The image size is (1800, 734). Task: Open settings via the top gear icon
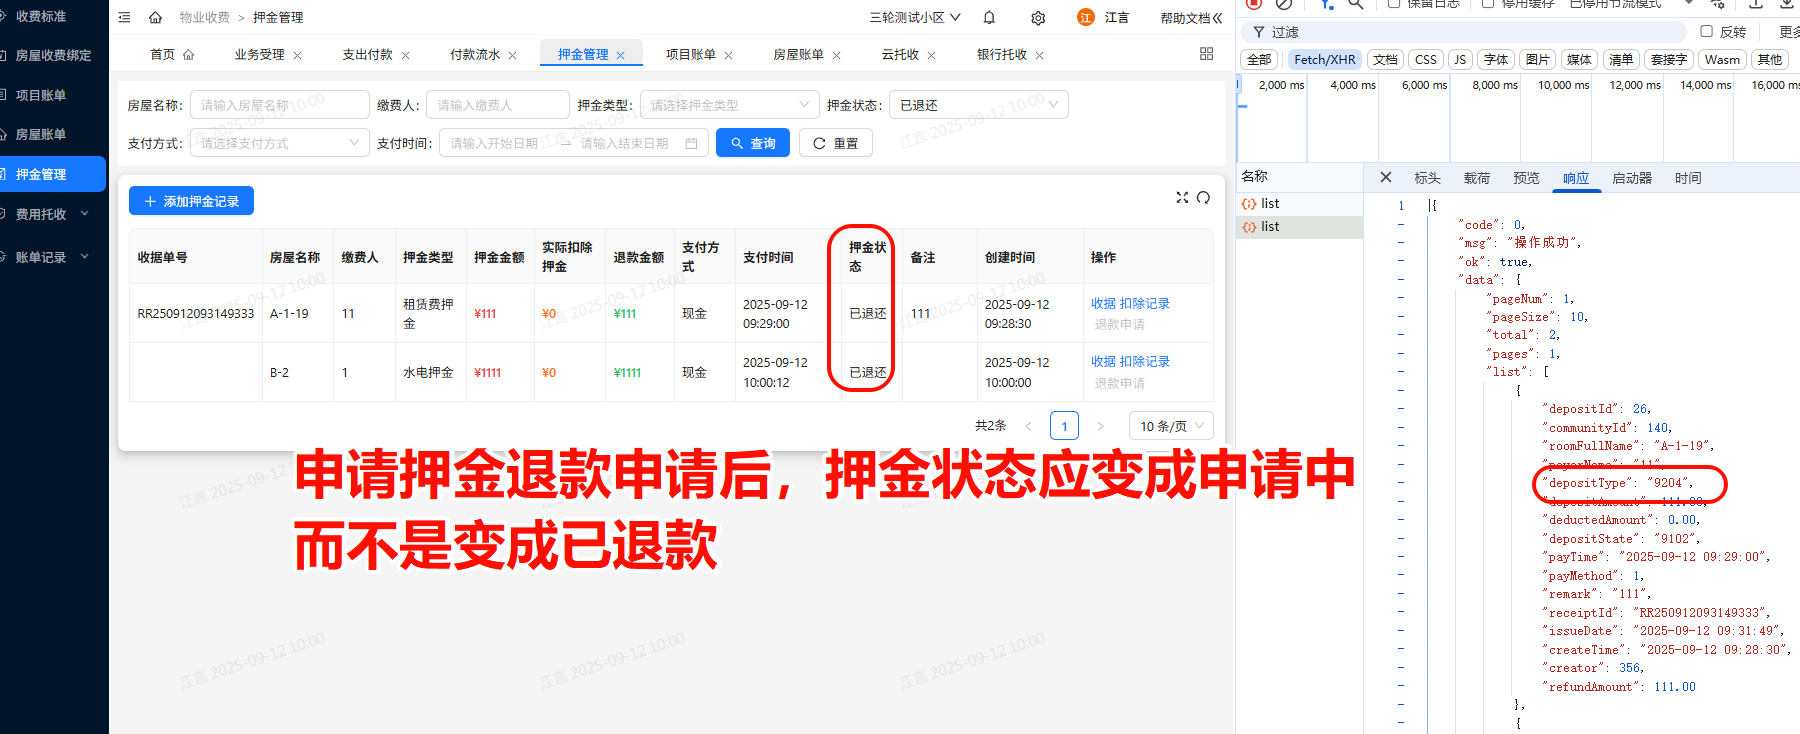click(x=1038, y=18)
